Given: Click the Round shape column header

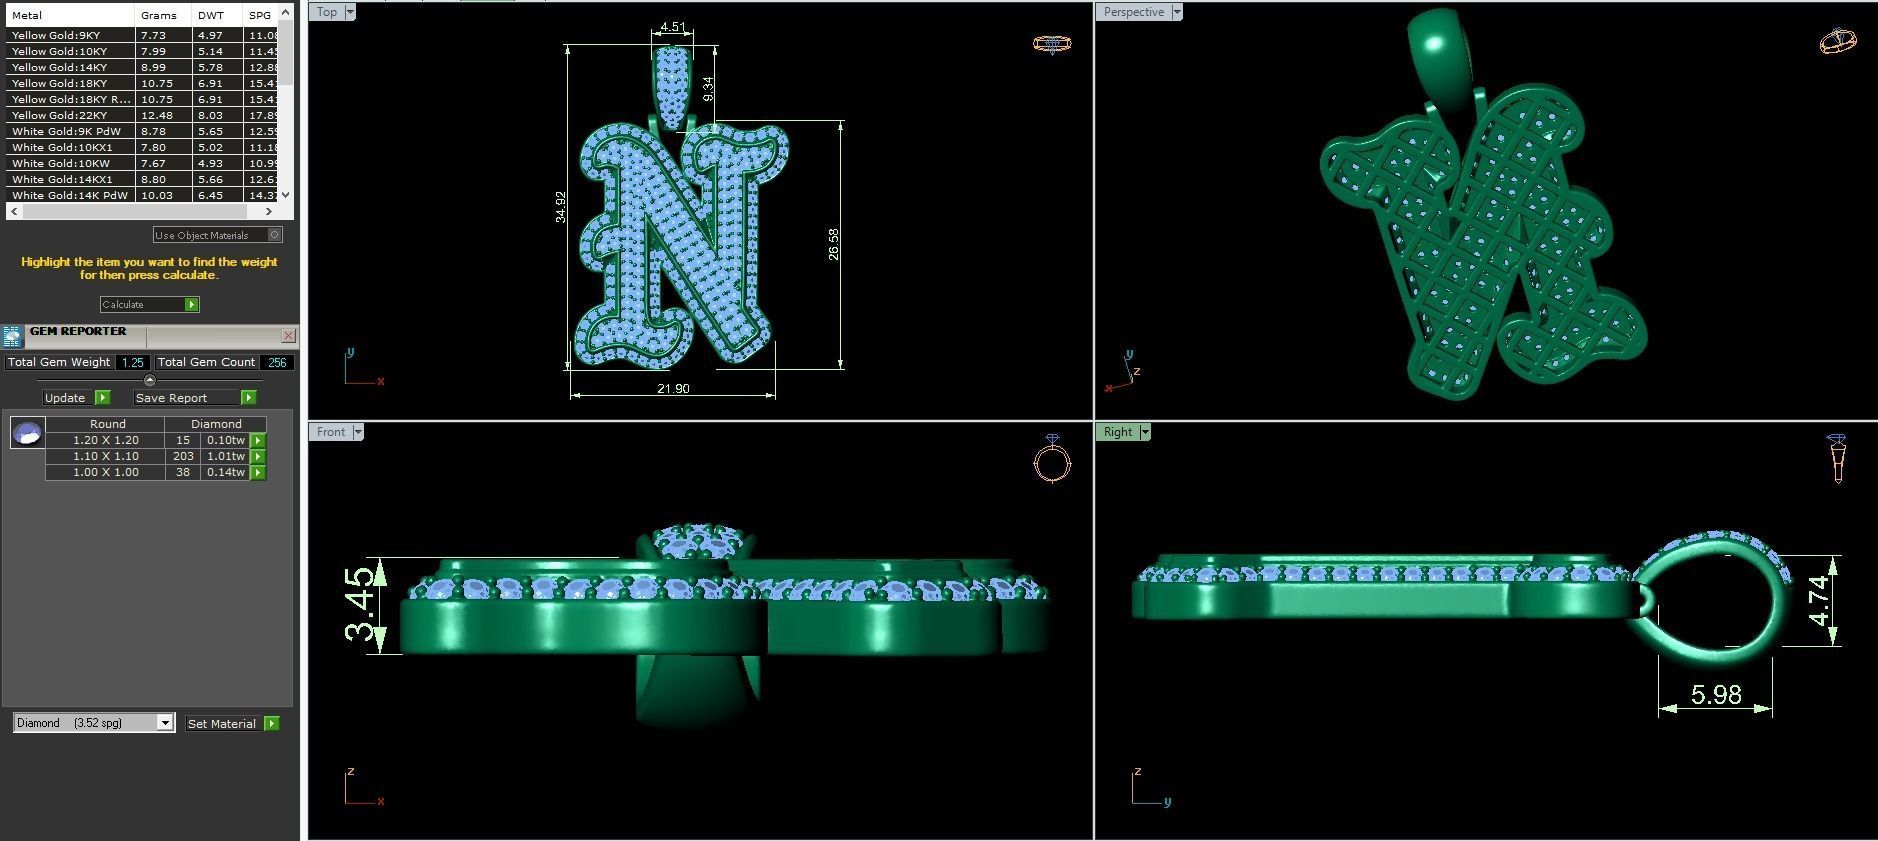Looking at the screenshot, I should click(x=107, y=424).
